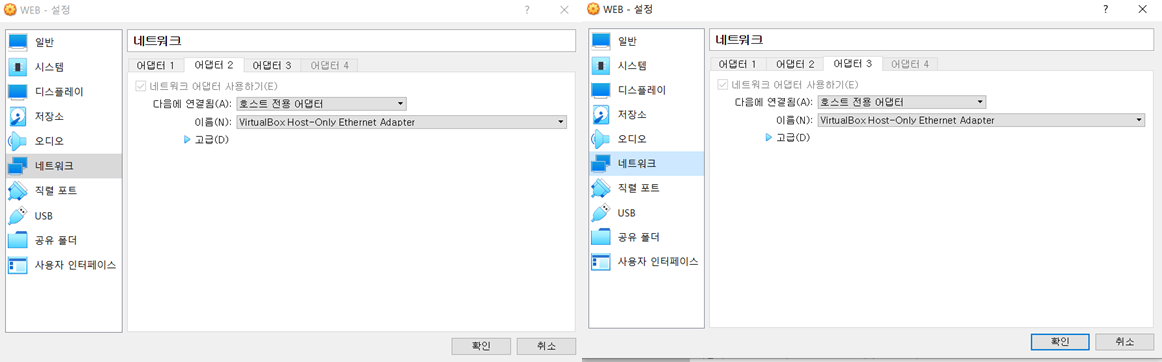Screen dimensions: 1162x362
Task: Switch to 어댑터 4 tab in right window
Action: coord(910,64)
